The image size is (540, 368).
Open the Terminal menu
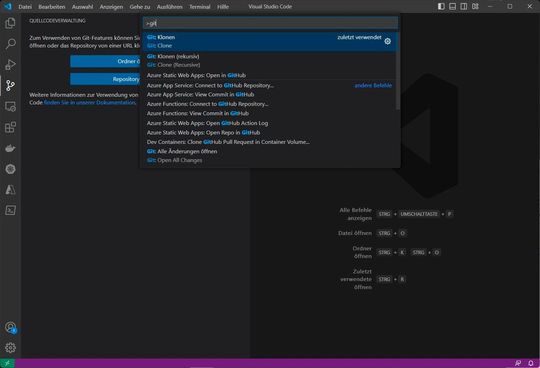(200, 7)
